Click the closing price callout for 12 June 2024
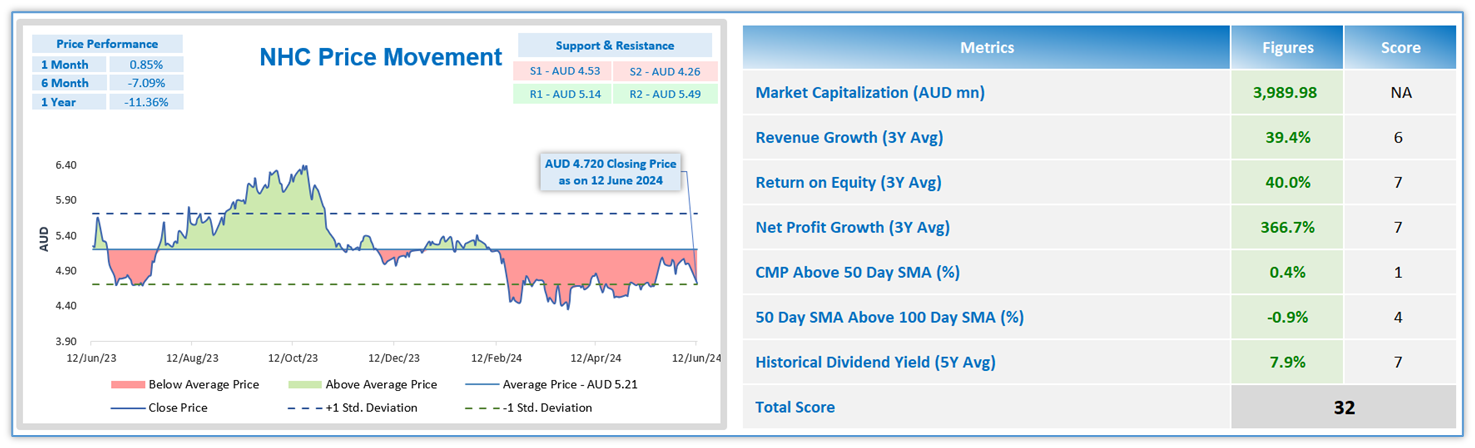 610,171
